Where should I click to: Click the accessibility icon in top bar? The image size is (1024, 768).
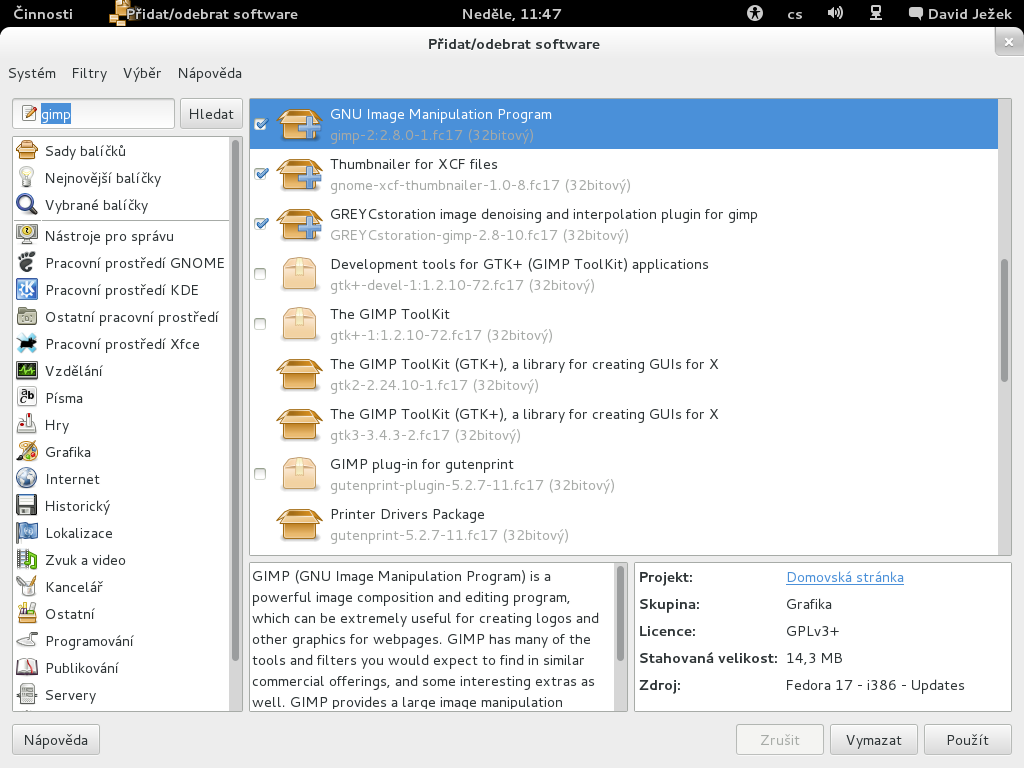click(755, 13)
